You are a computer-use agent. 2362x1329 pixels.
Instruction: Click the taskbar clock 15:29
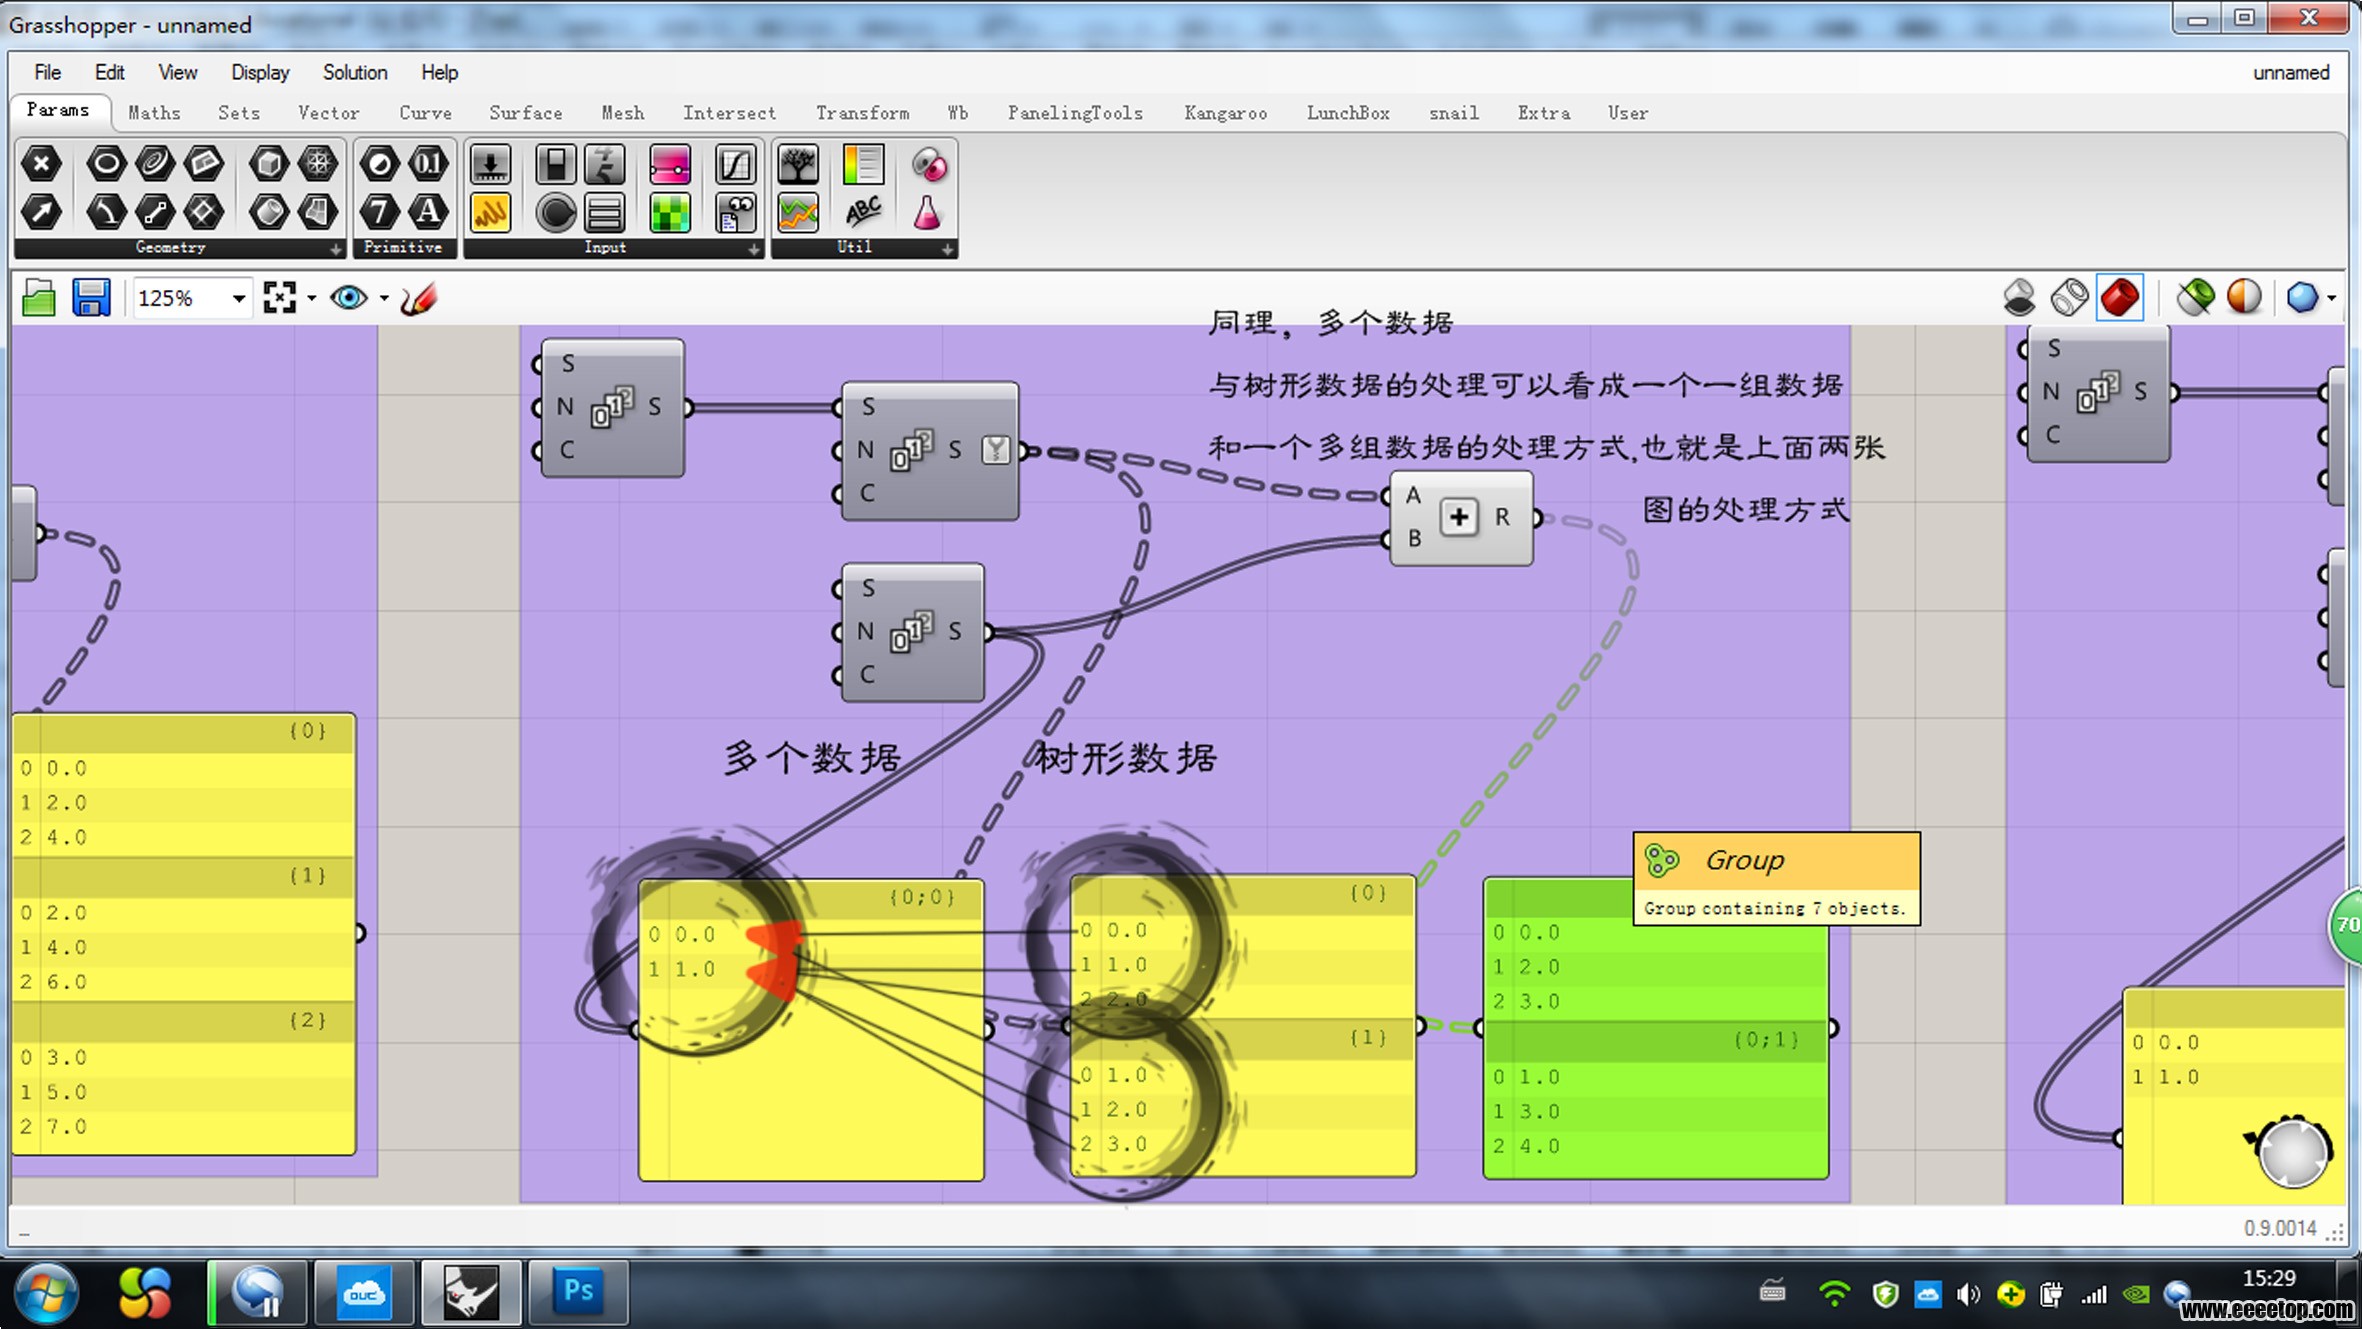coord(2269,1278)
